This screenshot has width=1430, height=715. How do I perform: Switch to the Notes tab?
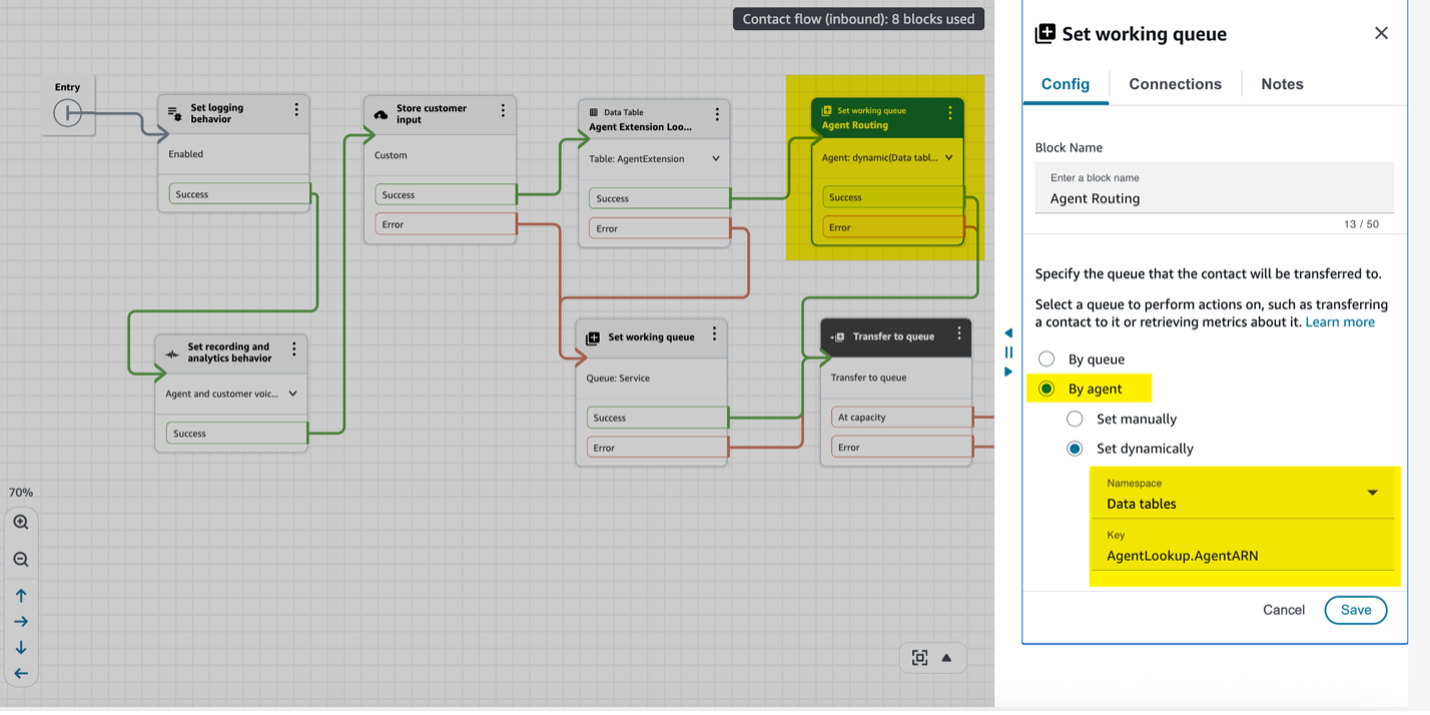point(1281,84)
